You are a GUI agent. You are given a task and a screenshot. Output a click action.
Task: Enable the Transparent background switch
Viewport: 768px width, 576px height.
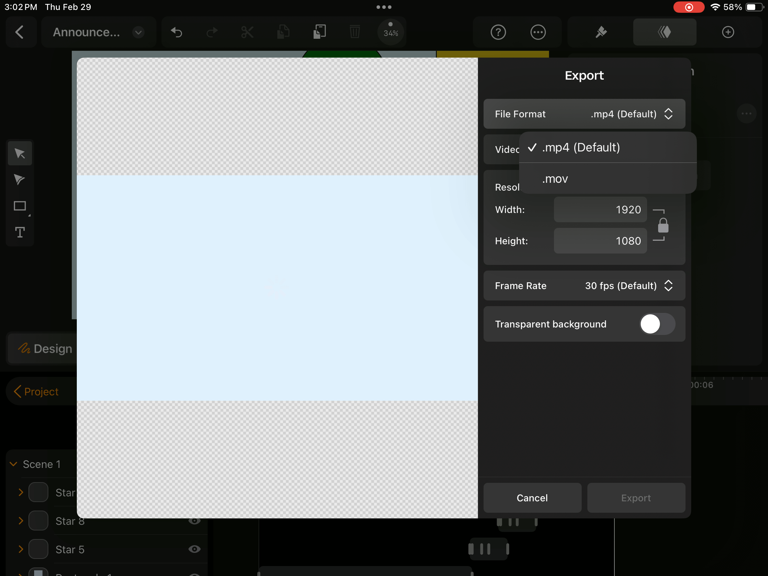657,324
